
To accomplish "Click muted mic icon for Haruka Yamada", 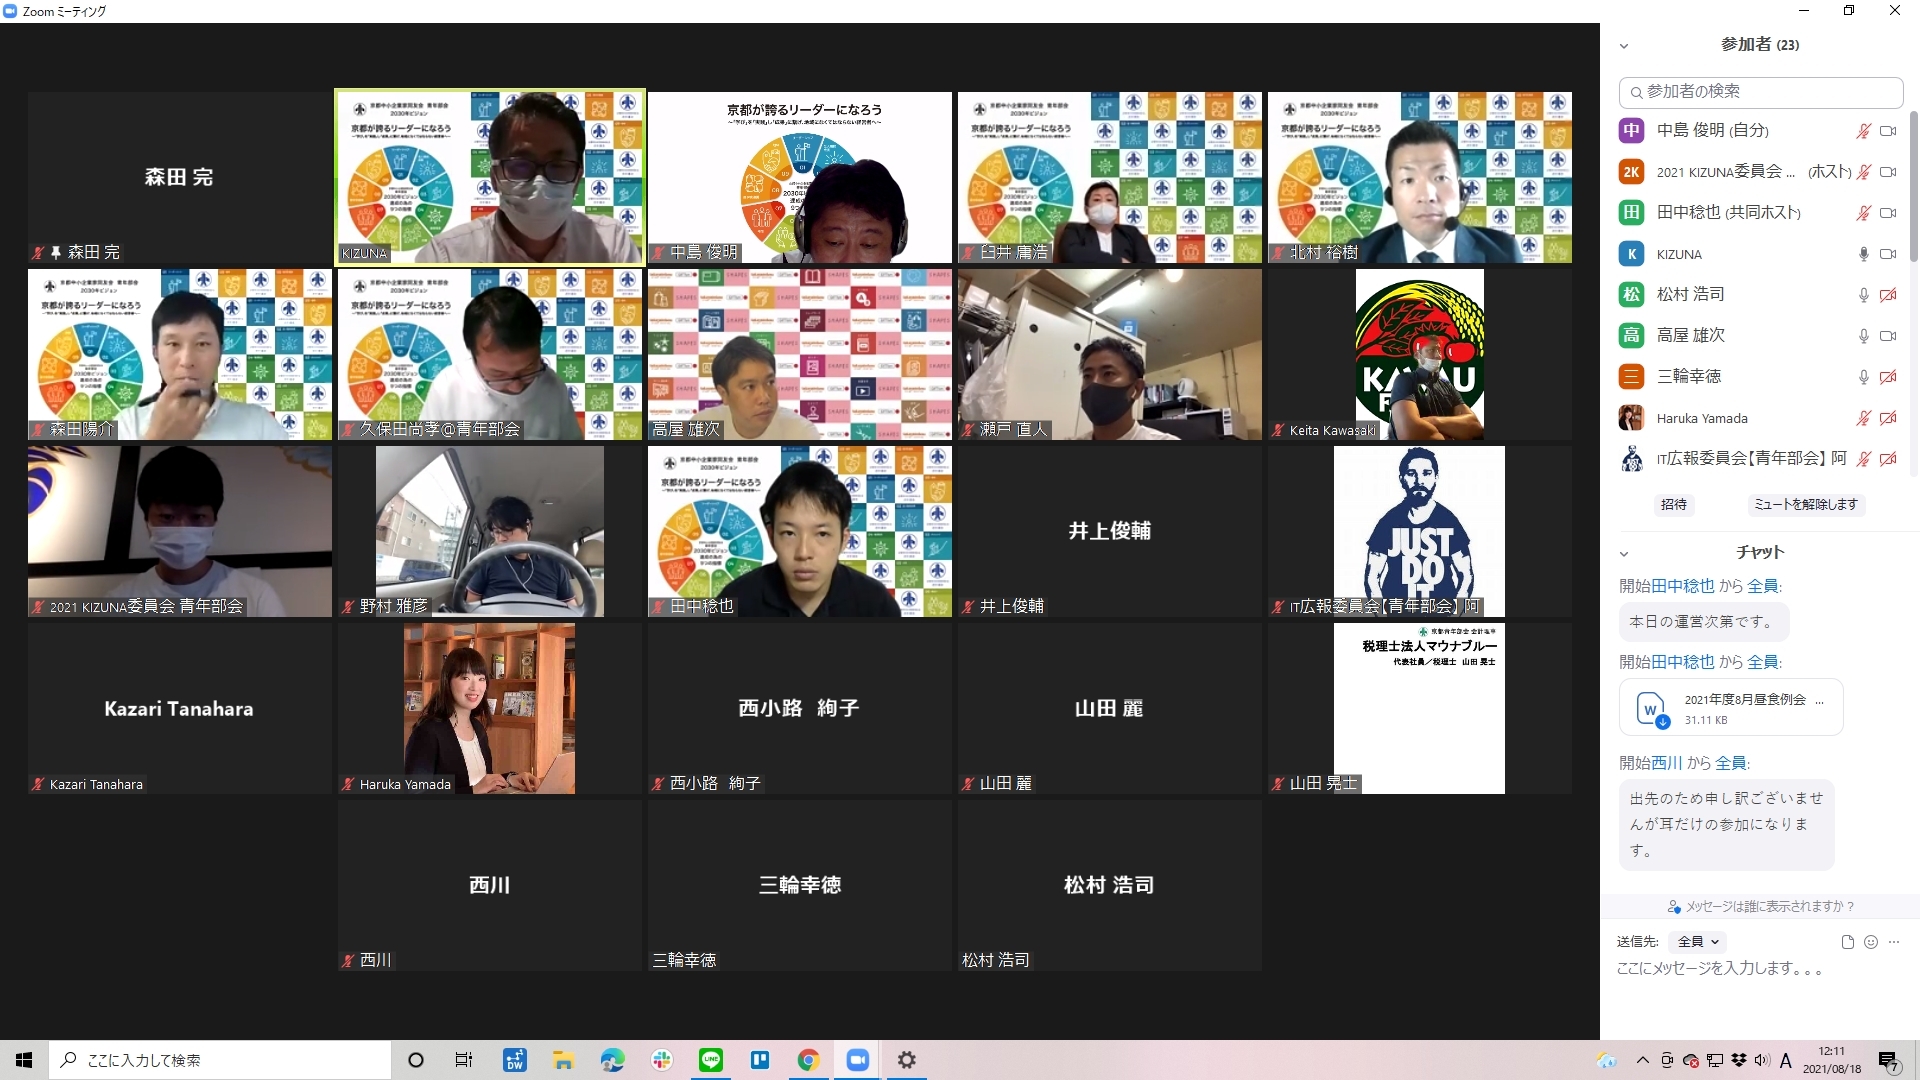I will coord(1863,418).
